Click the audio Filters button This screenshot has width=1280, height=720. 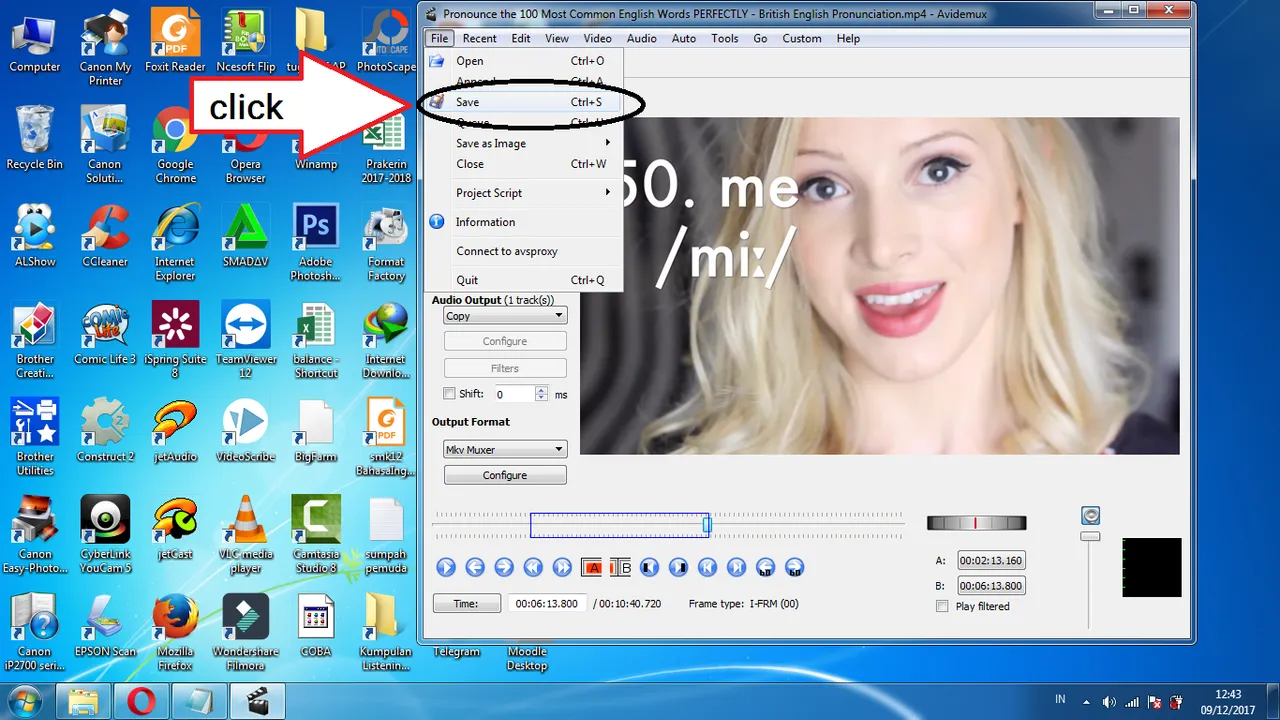pyautogui.click(x=505, y=368)
